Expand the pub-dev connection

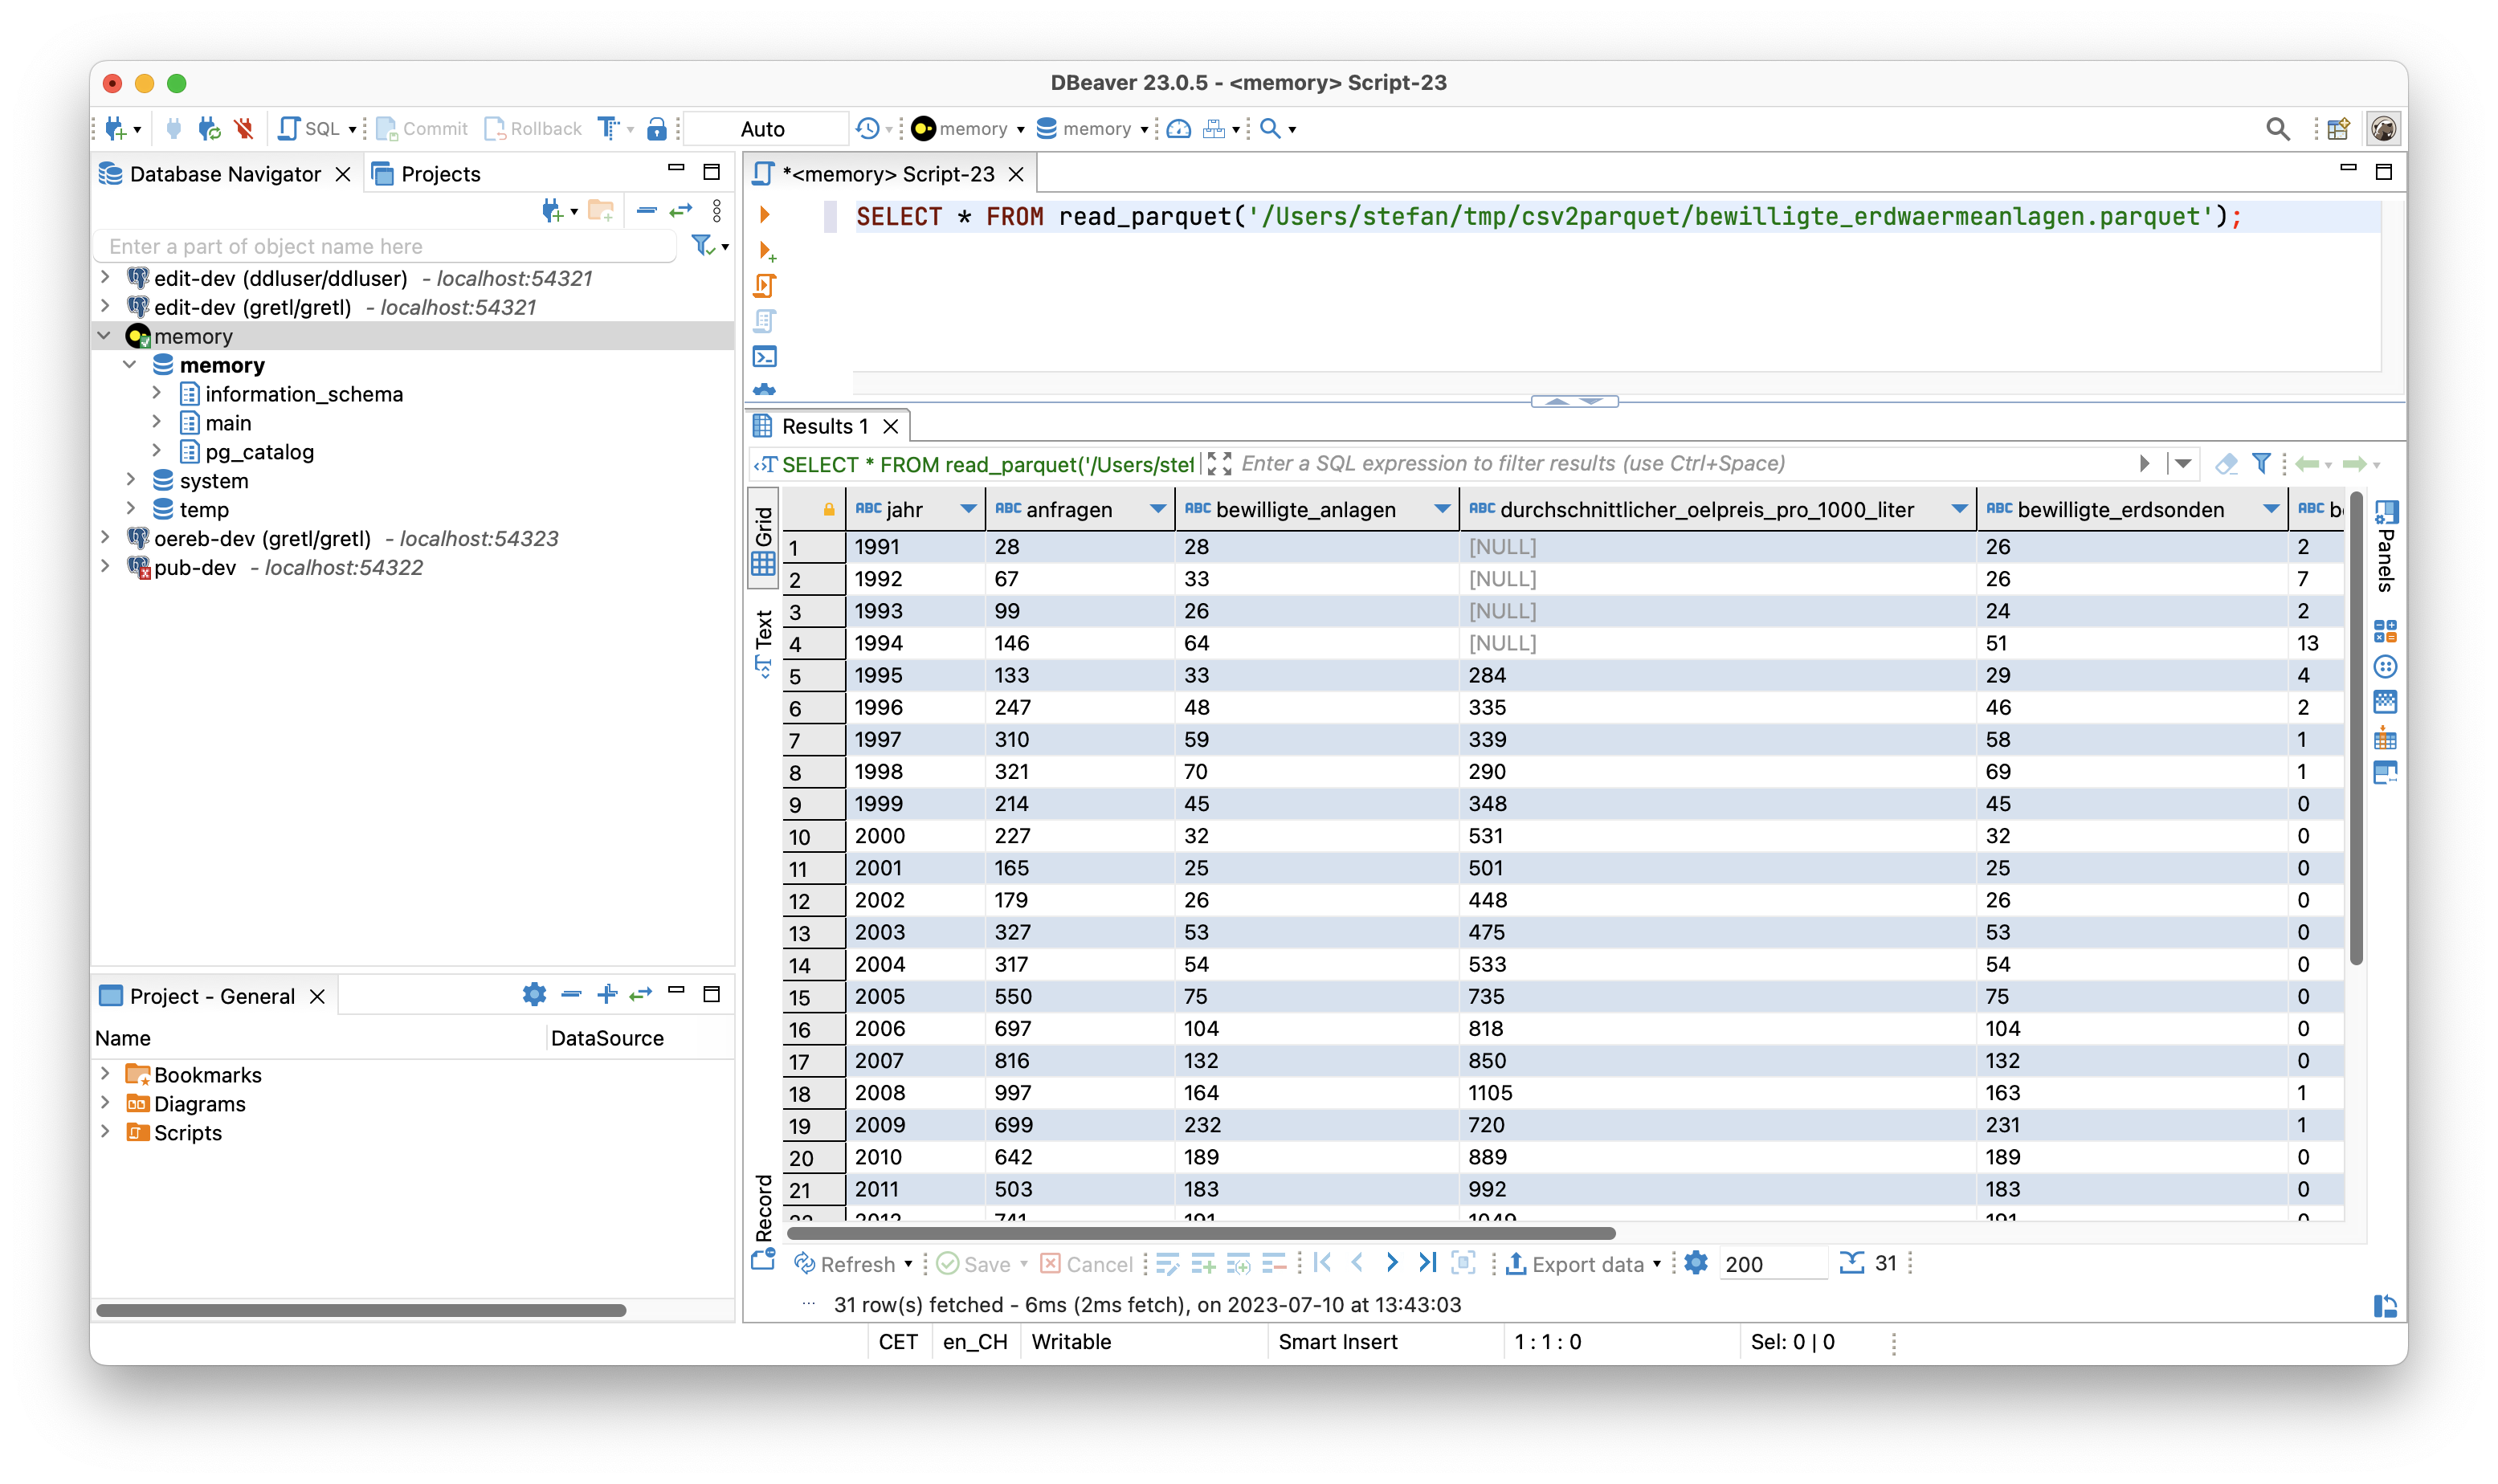tap(105, 566)
